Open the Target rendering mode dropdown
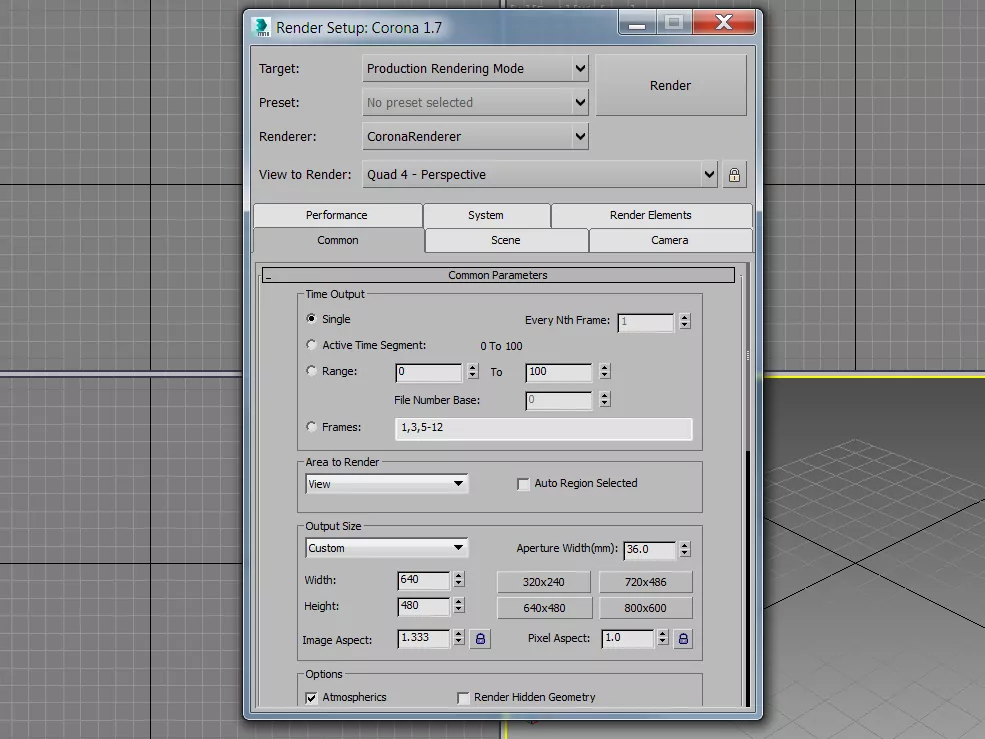This screenshot has height=739, width=985. 475,69
